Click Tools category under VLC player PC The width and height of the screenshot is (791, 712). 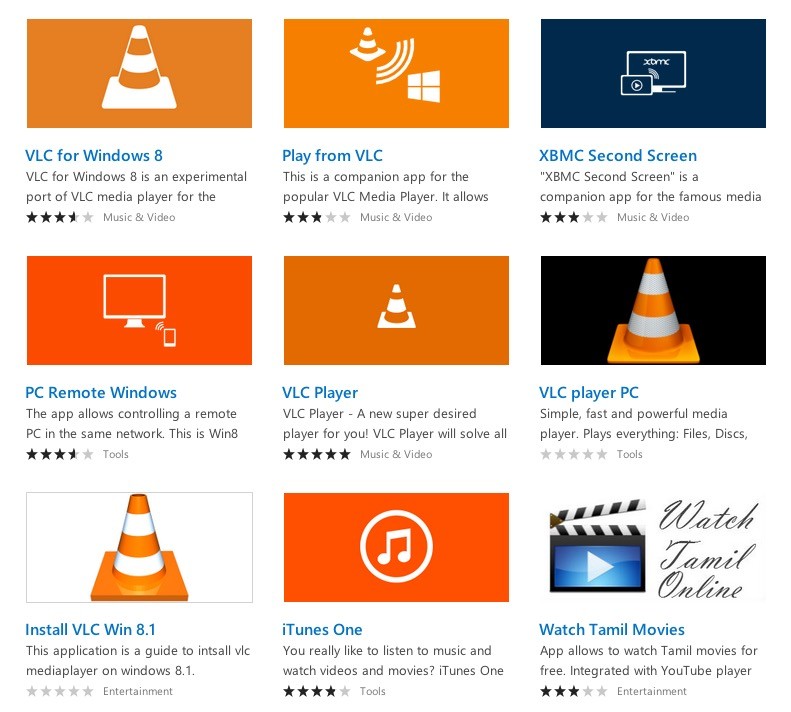pos(630,455)
